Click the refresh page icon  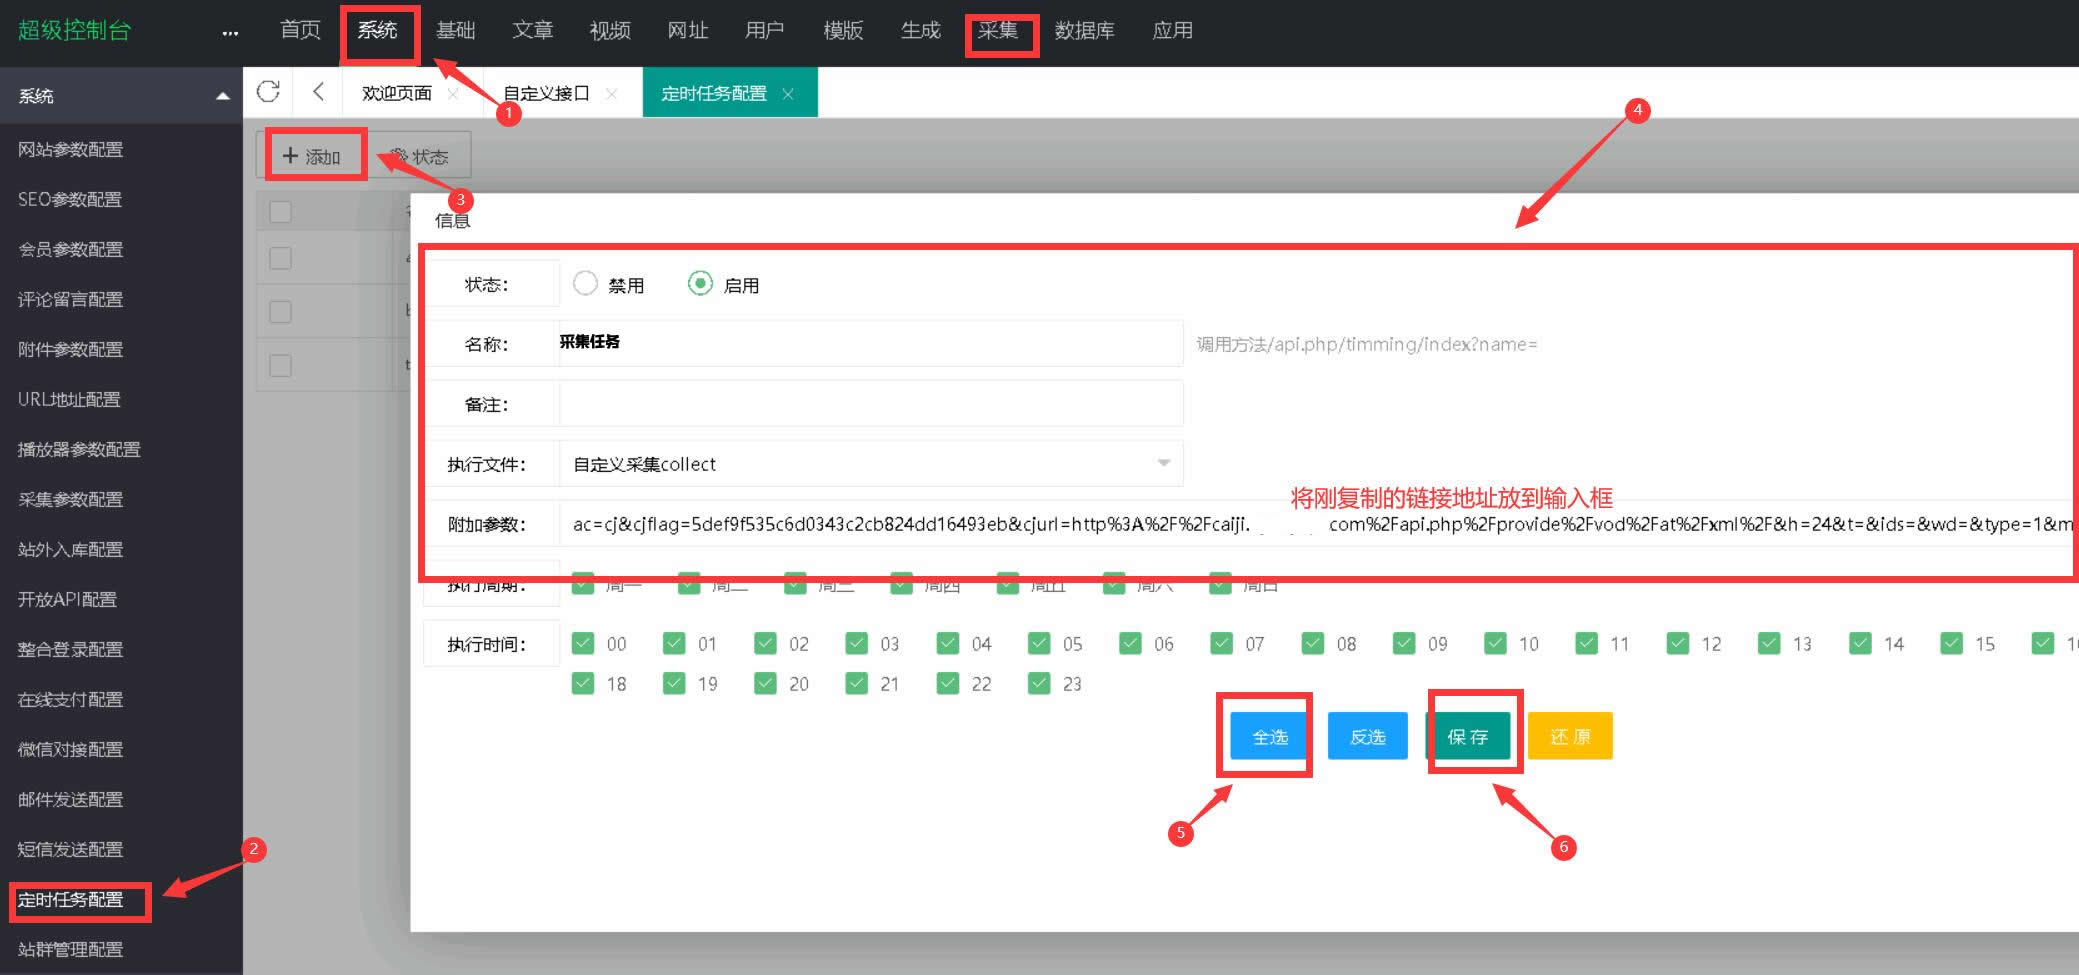(268, 92)
